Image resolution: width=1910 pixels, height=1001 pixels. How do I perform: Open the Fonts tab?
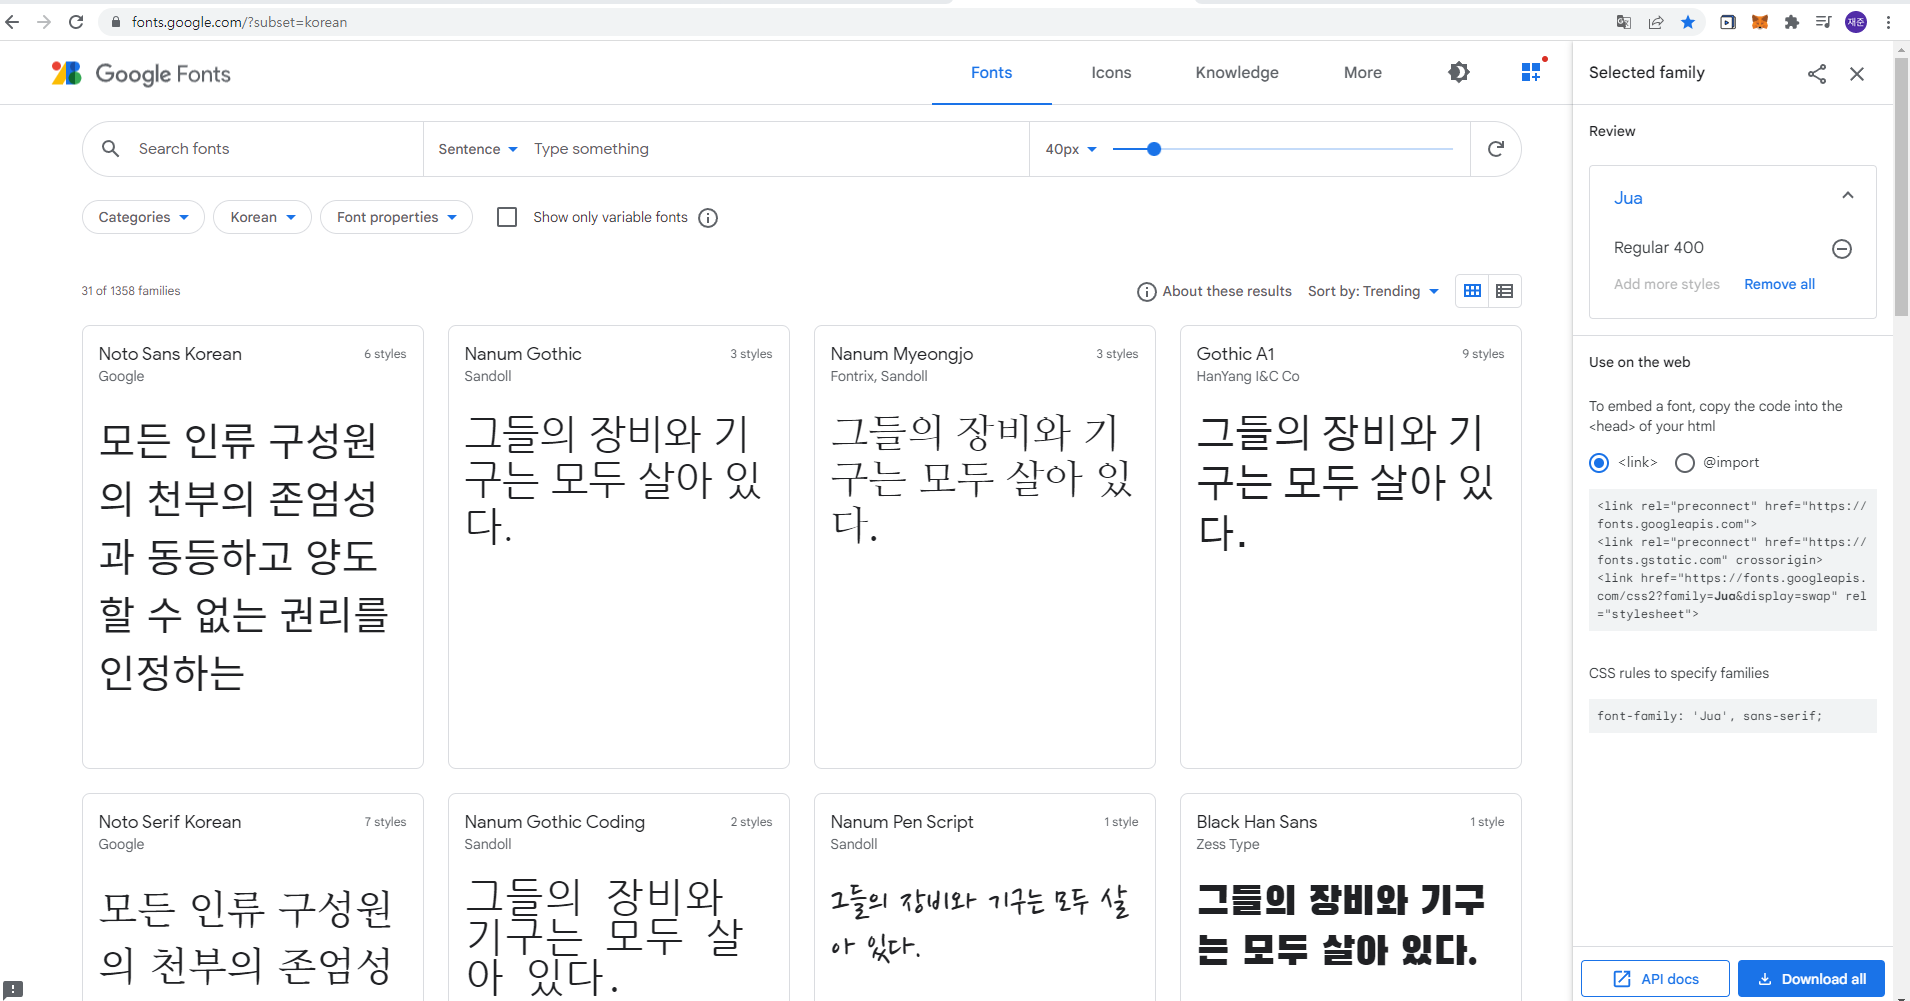click(991, 73)
